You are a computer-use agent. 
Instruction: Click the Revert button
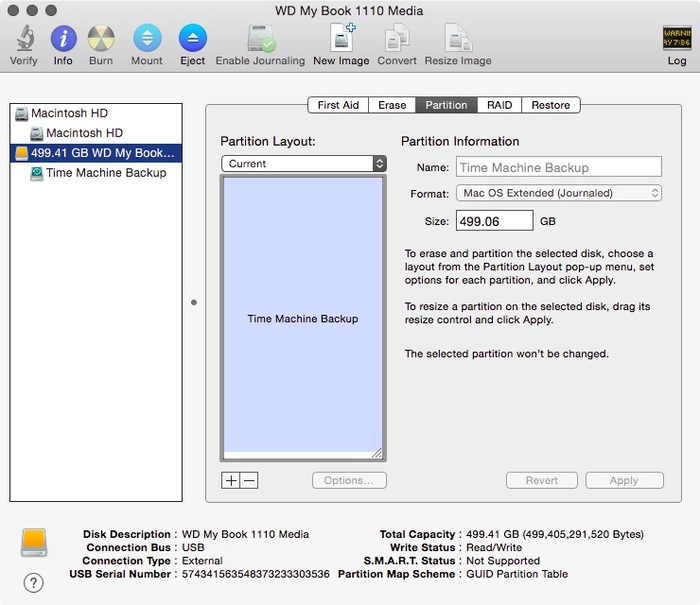(542, 480)
